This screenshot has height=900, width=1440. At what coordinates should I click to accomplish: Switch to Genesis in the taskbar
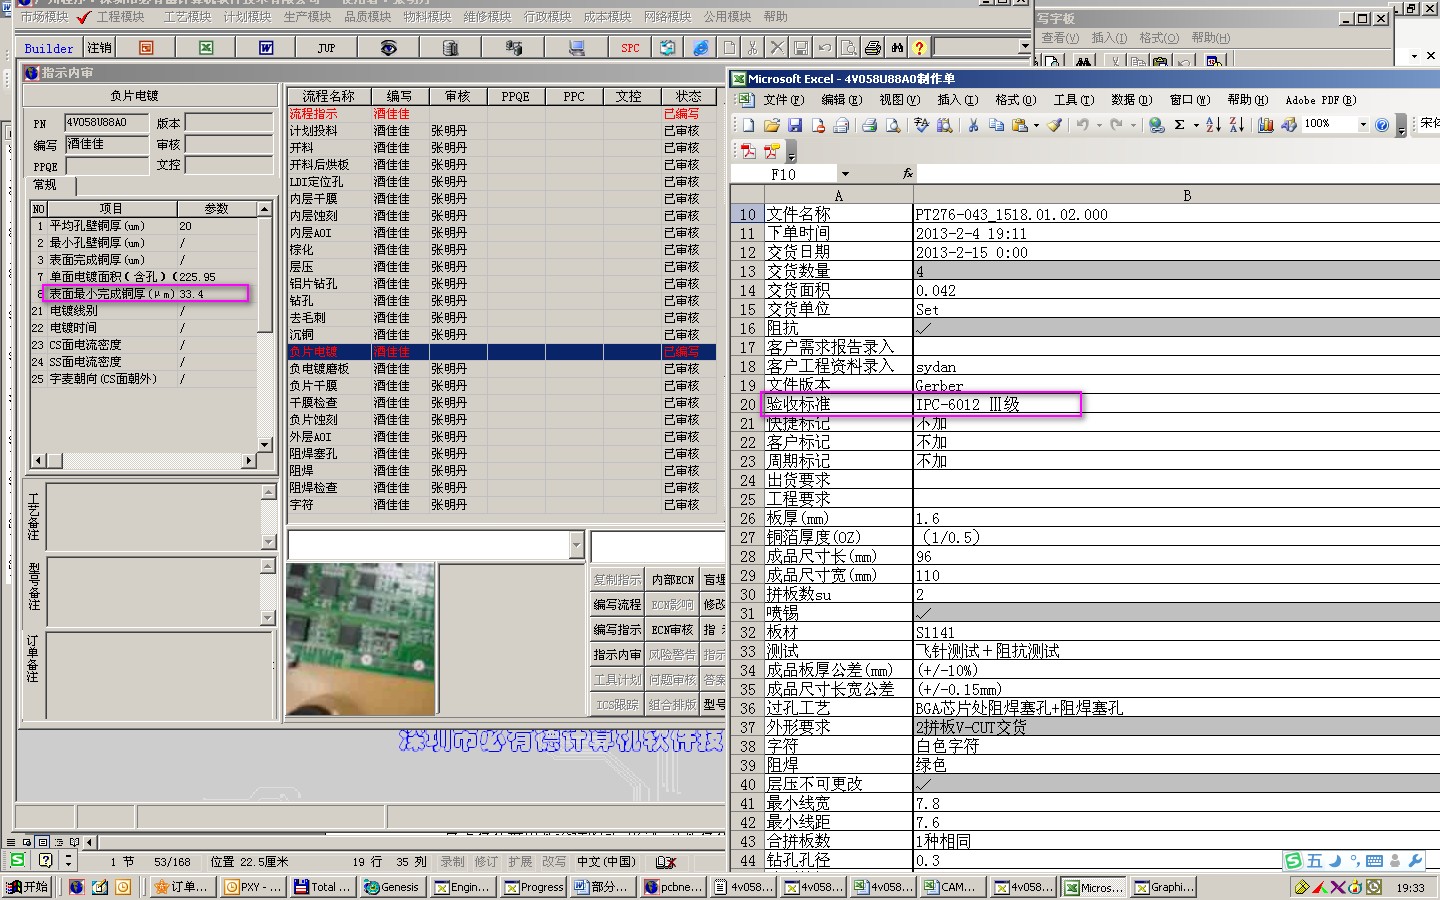click(392, 887)
